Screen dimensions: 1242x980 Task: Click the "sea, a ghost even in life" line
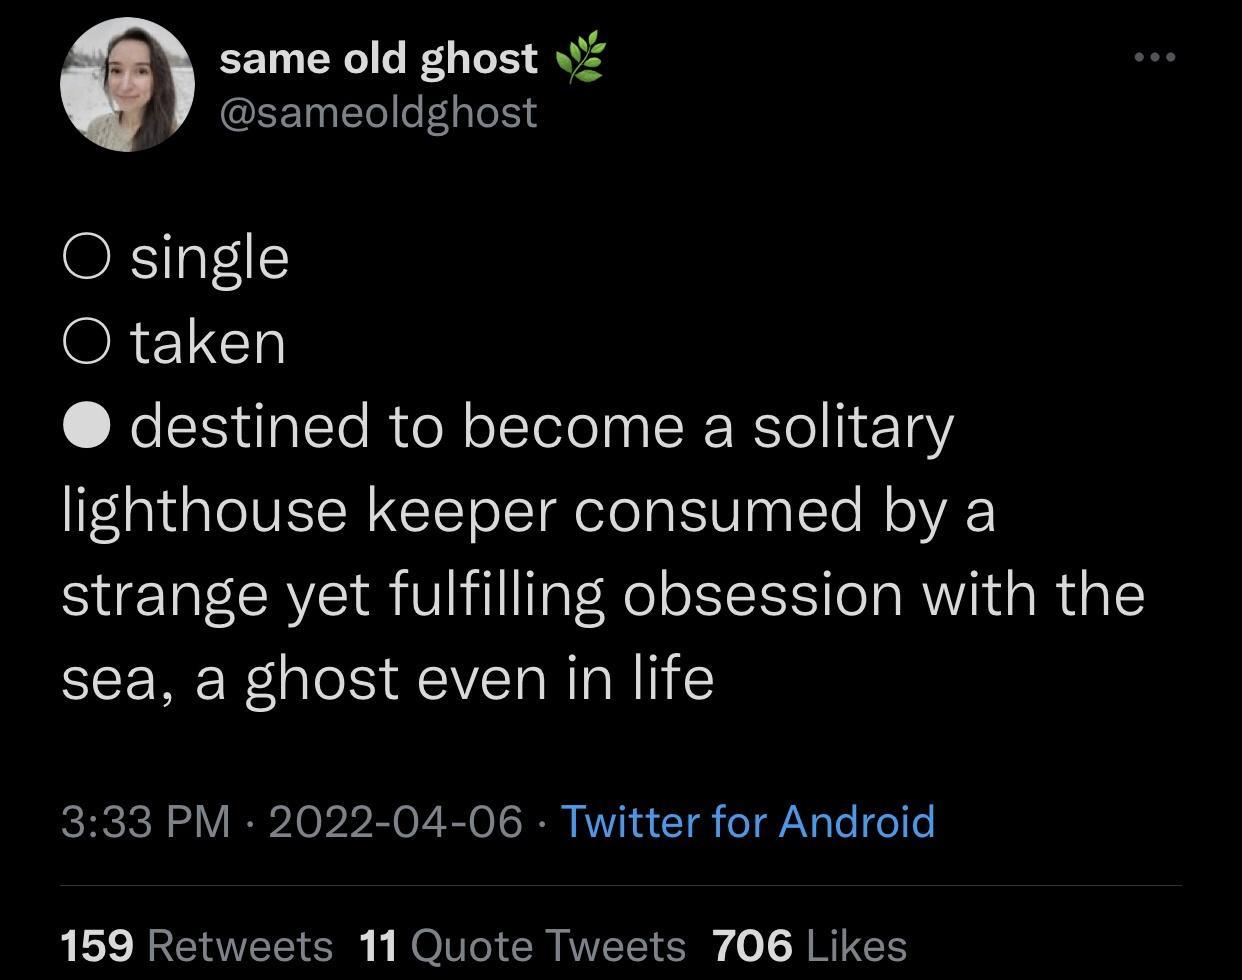click(x=387, y=678)
